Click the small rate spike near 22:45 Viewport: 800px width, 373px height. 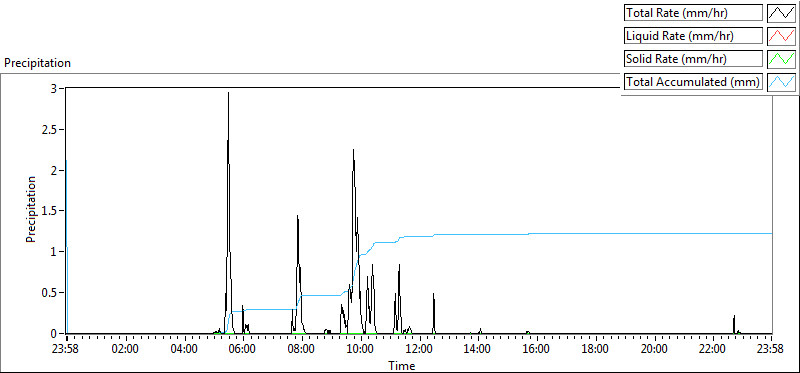point(734,324)
